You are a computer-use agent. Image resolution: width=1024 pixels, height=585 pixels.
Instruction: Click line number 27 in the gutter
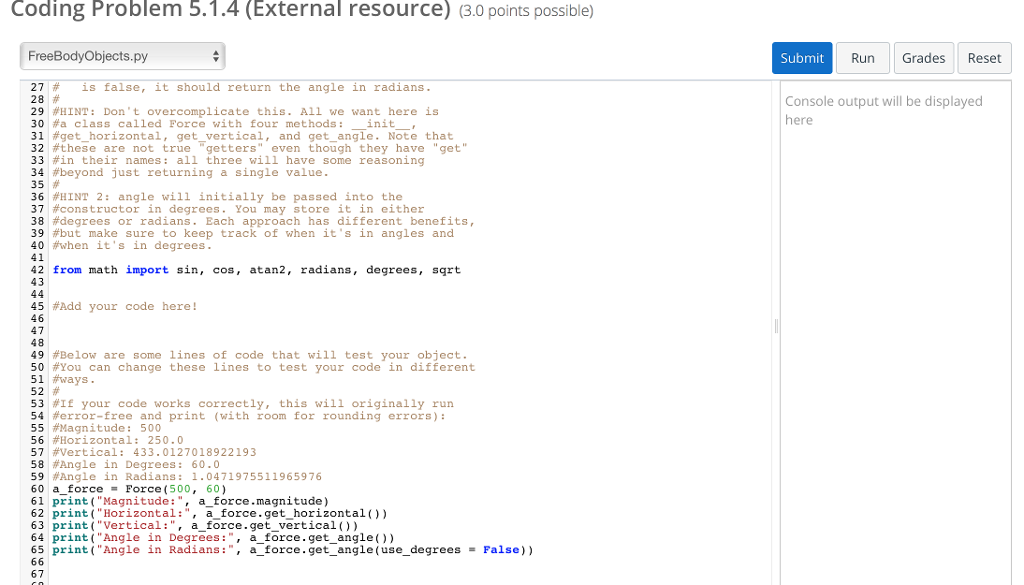coord(37,87)
